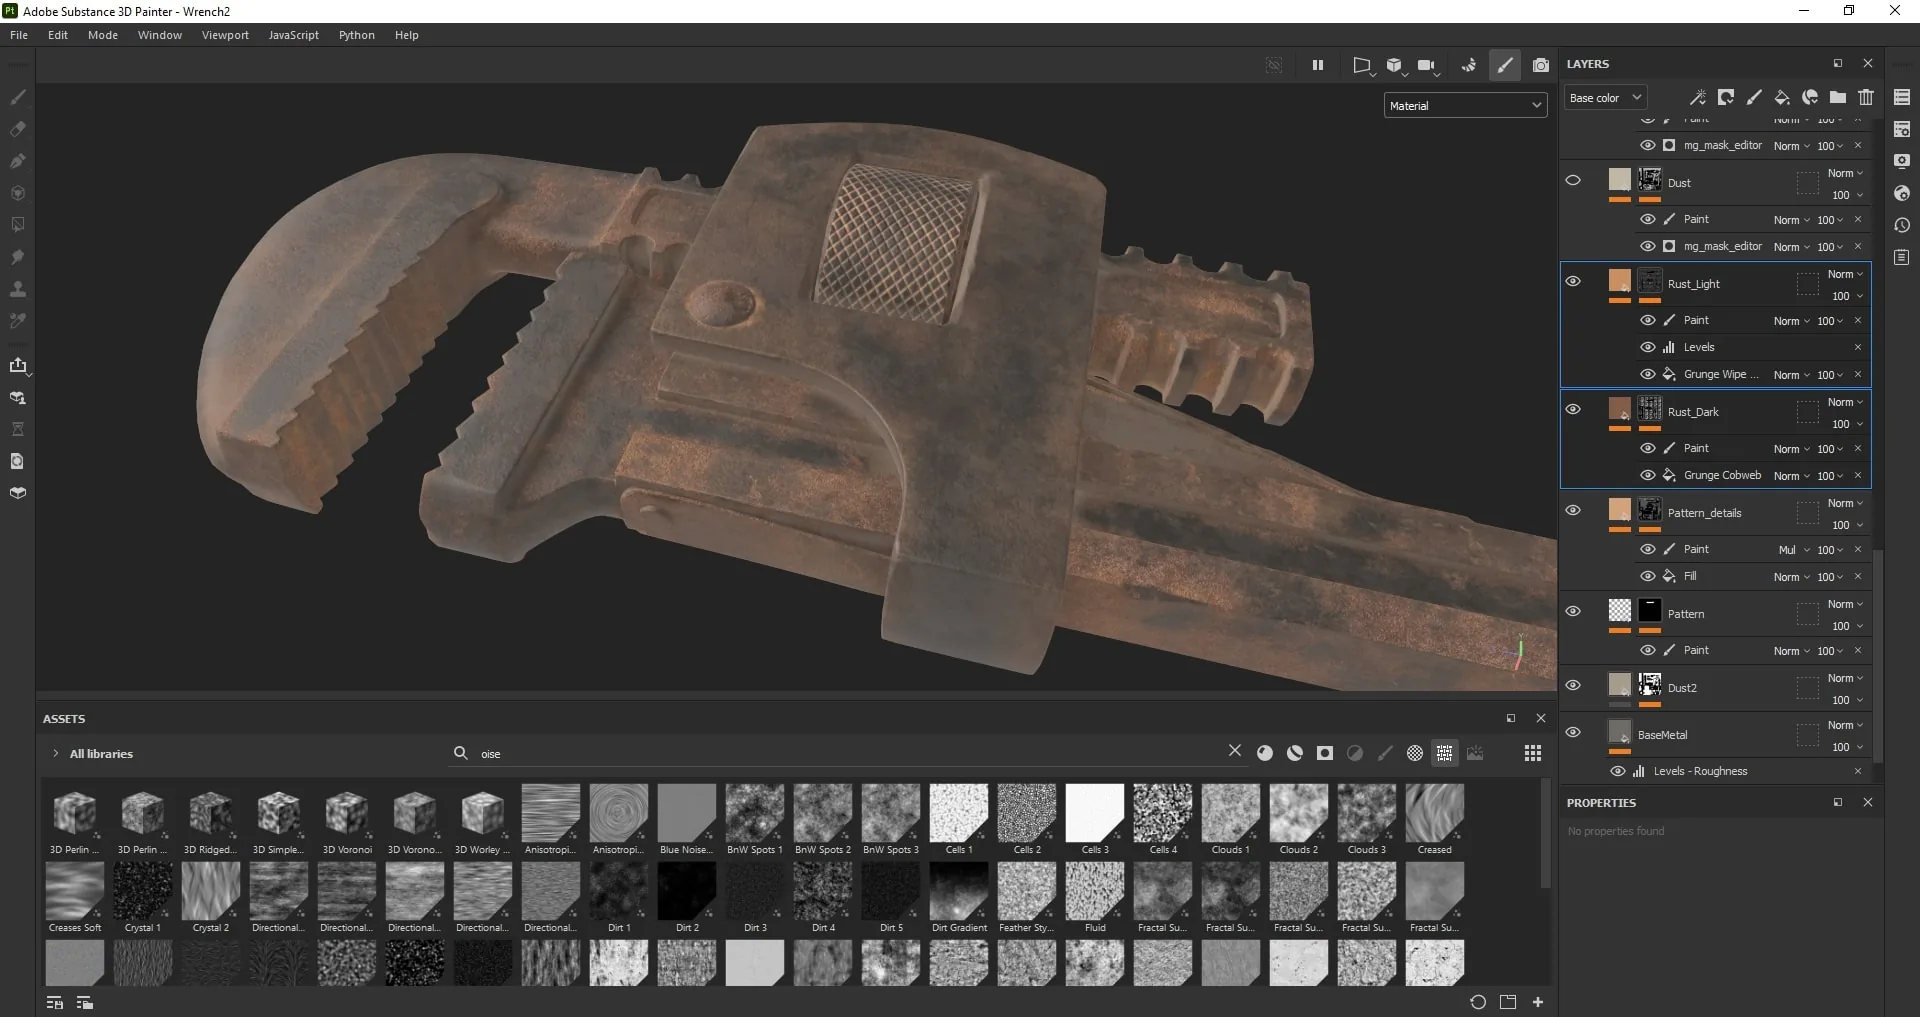Click the Rust_Light layer color swatch
This screenshot has height=1017, width=1920.
[1619, 281]
